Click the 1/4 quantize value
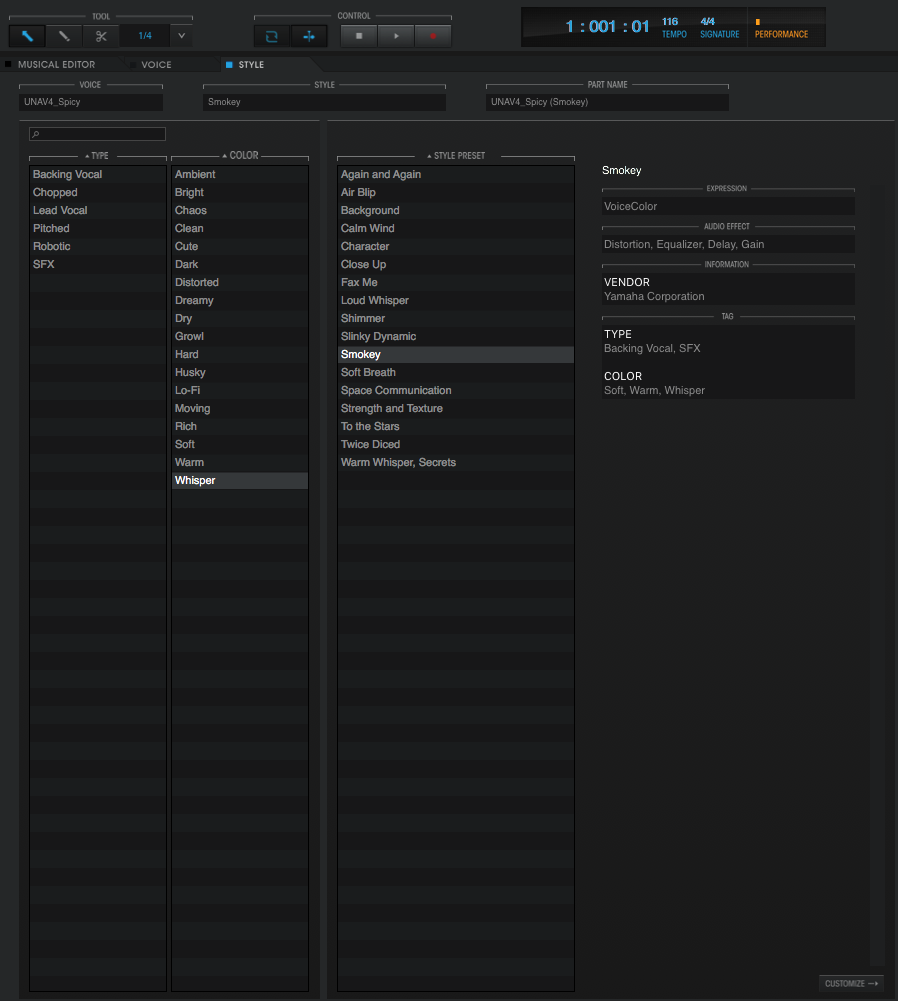Image resolution: width=898 pixels, height=1001 pixels. coord(145,36)
